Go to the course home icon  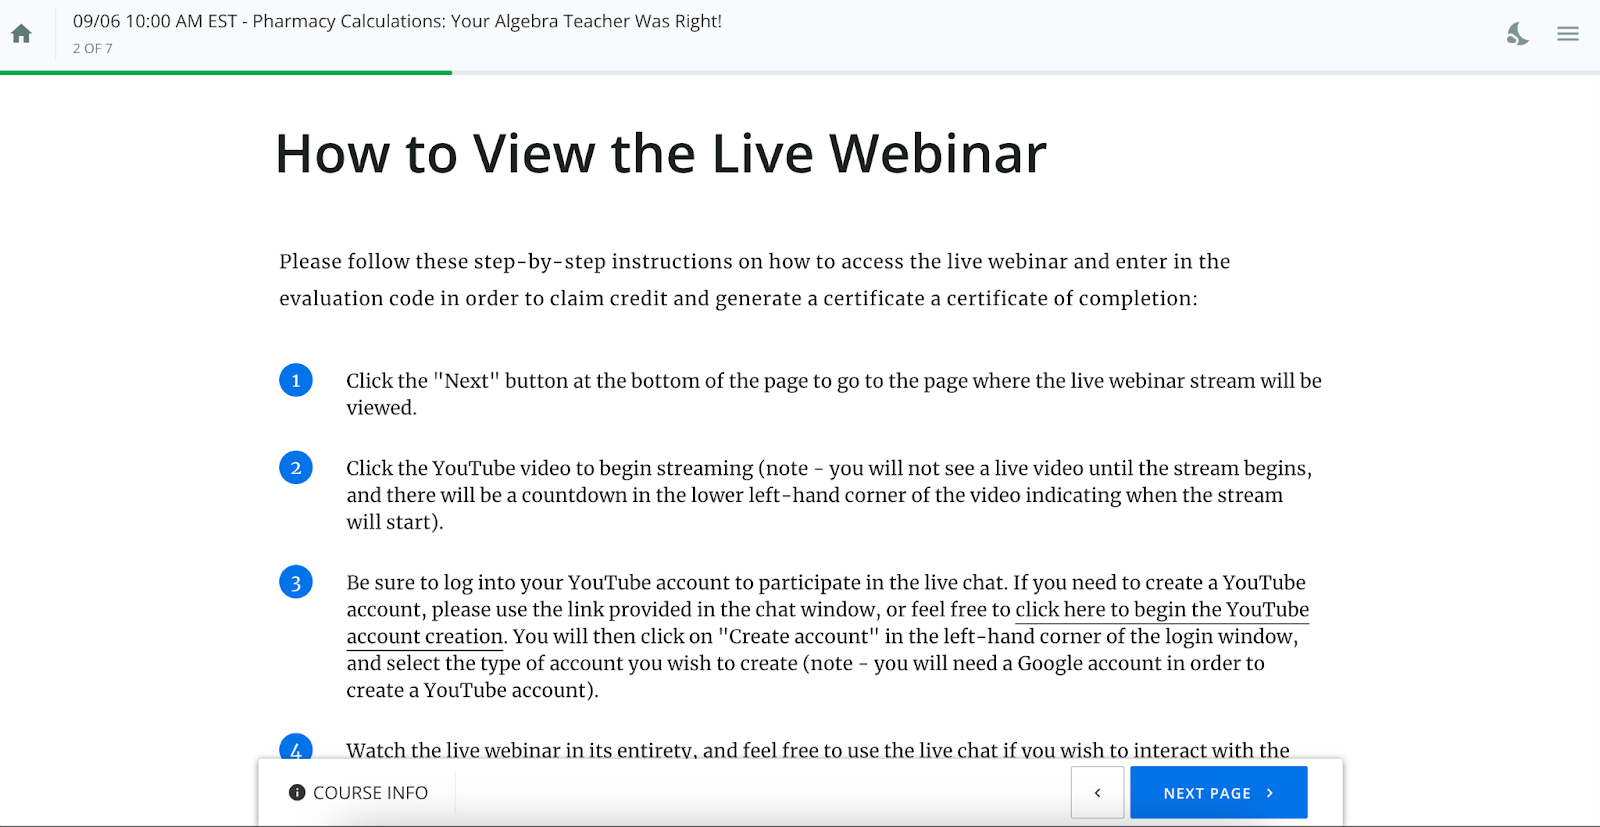tap(21, 34)
